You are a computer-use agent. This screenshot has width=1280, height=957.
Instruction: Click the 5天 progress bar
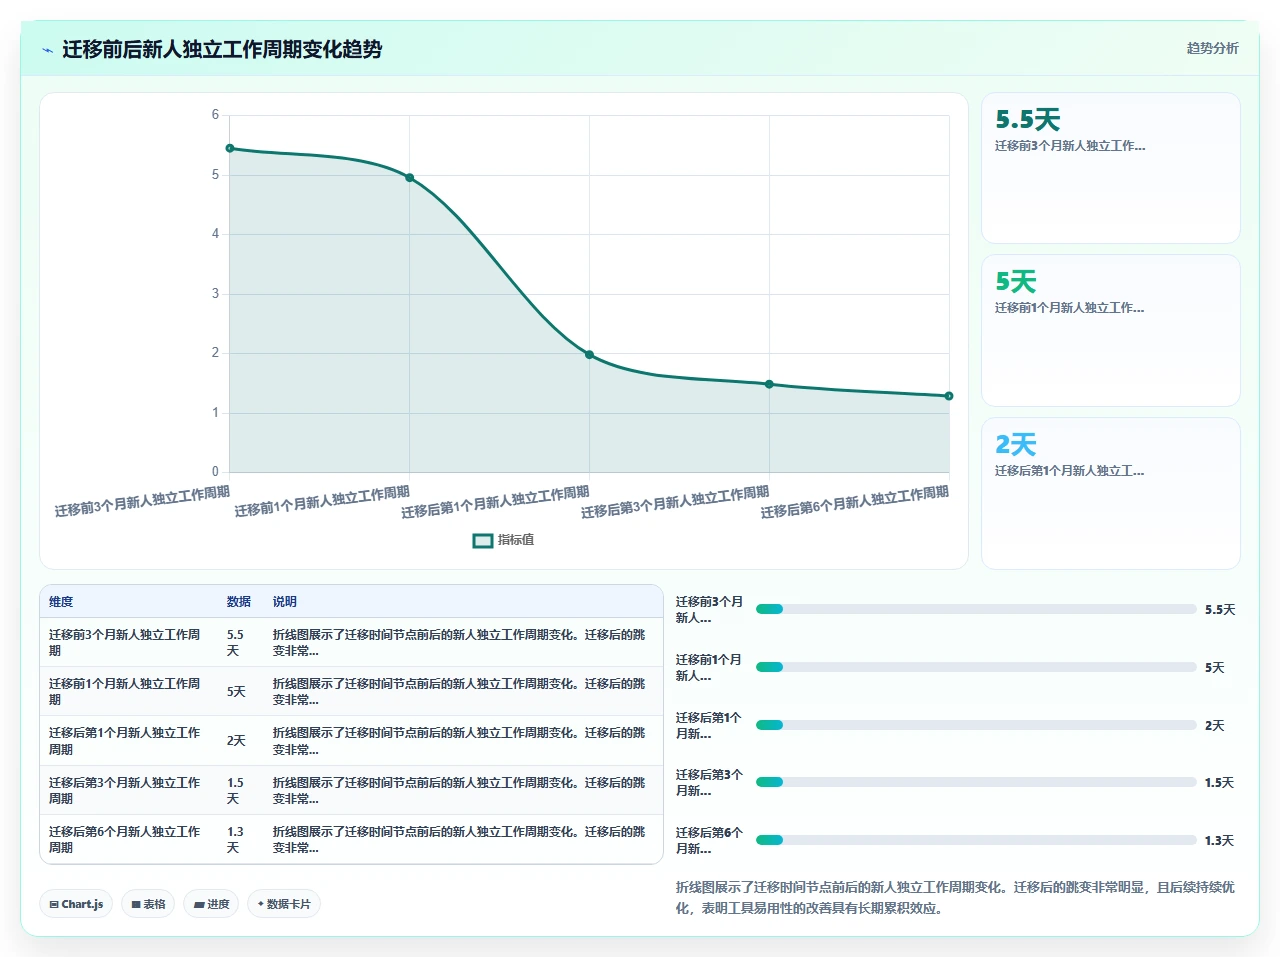coord(976,667)
